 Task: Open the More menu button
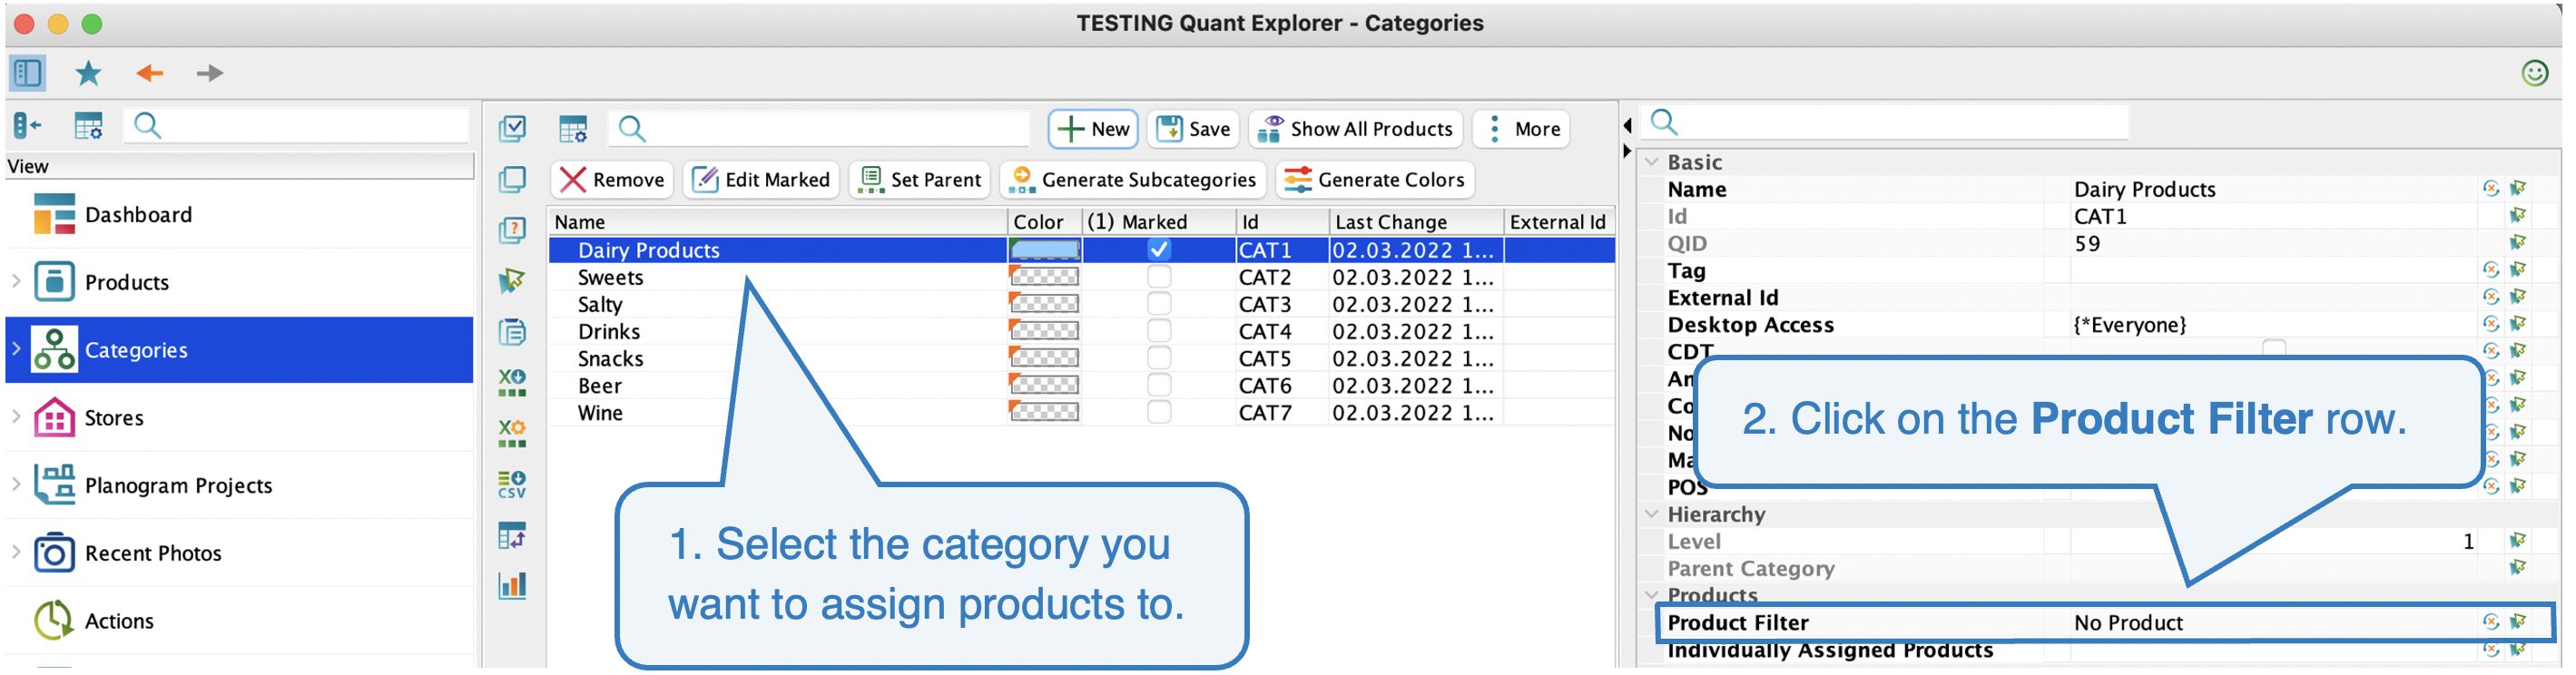point(1523,129)
